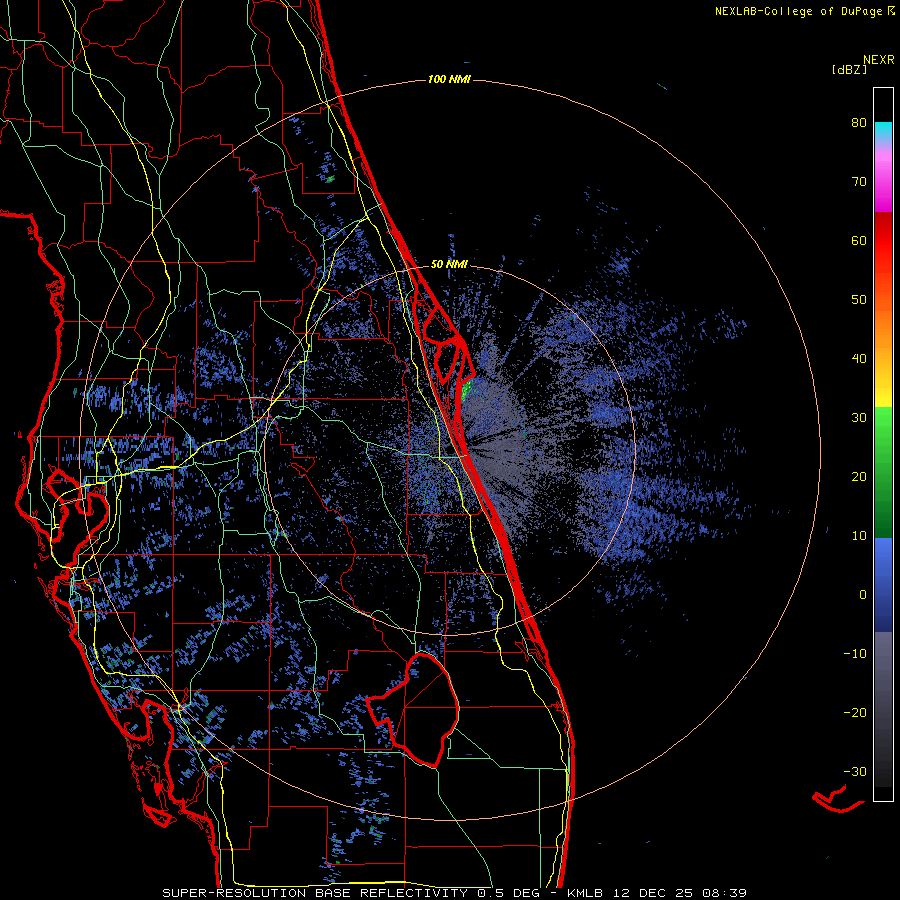Click the 100 NMI range ring label
Screen dimensions: 900x900
(x=449, y=79)
